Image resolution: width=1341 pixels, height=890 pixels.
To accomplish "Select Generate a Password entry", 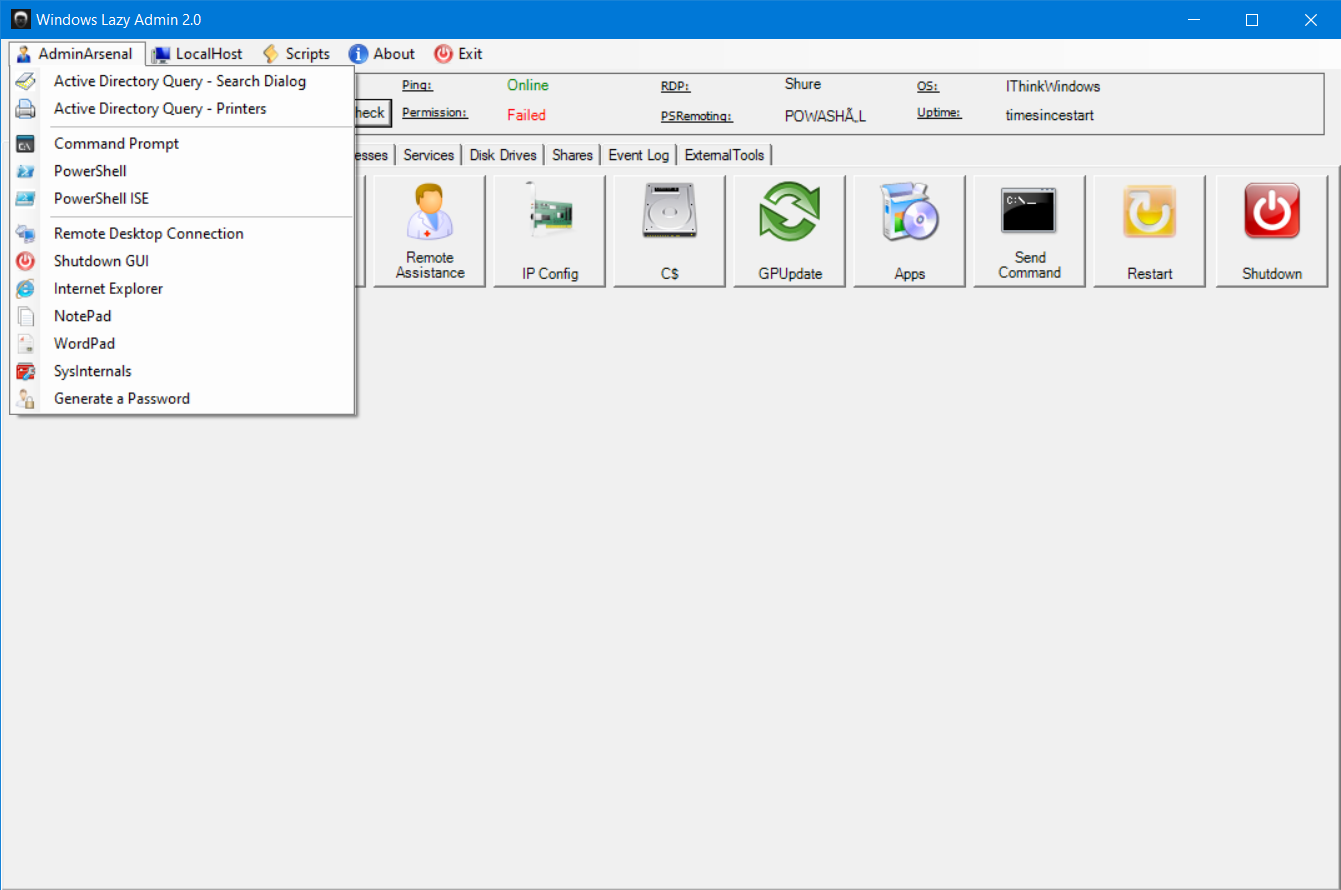I will [x=182, y=399].
